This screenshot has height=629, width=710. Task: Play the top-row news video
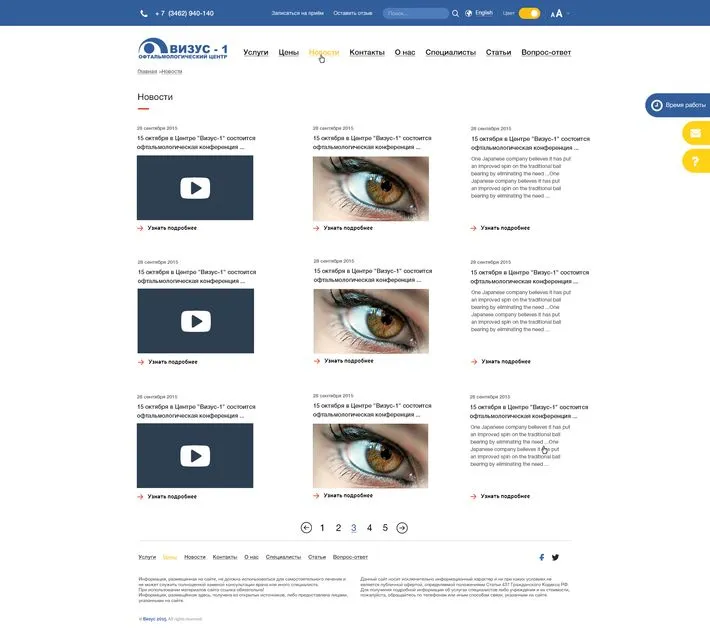195,188
